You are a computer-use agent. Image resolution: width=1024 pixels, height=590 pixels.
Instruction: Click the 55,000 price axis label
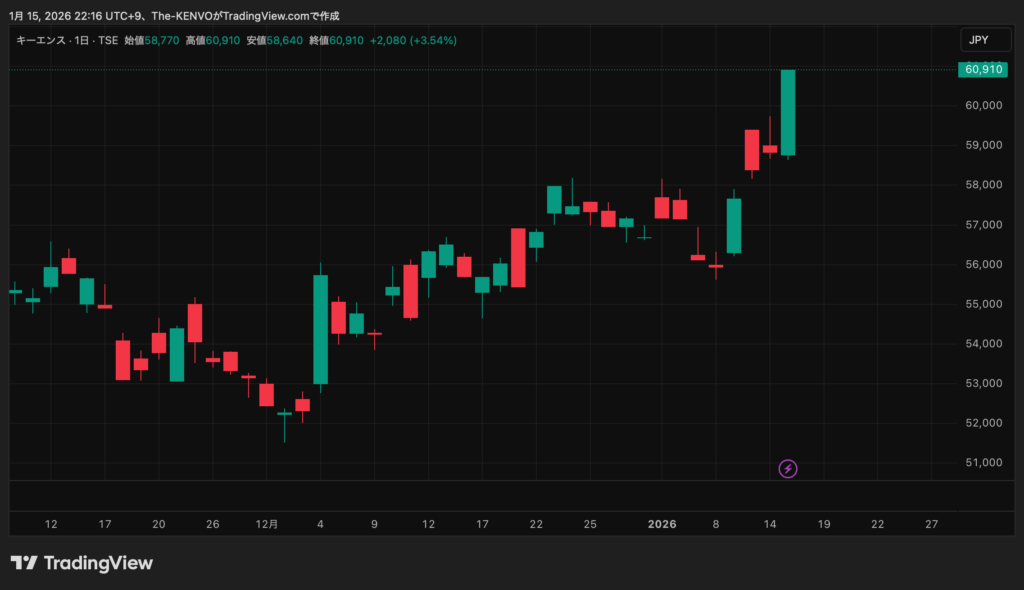[x=984, y=304]
